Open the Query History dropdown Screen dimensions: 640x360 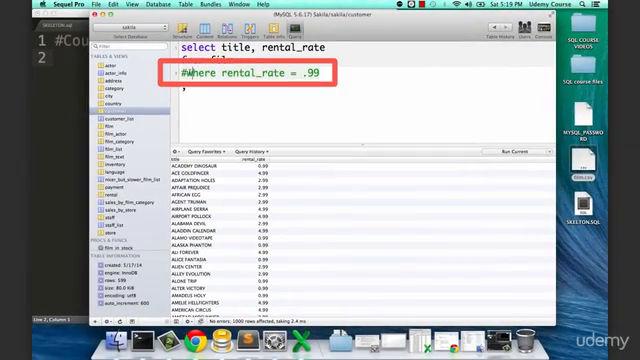click(251, 151)
